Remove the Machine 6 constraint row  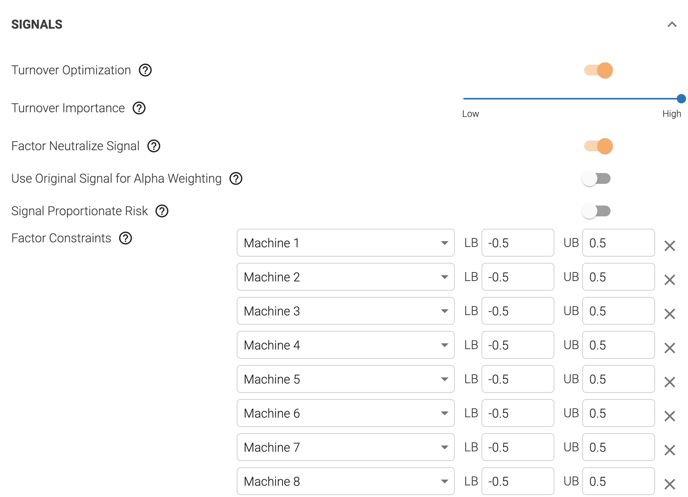(x=670, y=416)
